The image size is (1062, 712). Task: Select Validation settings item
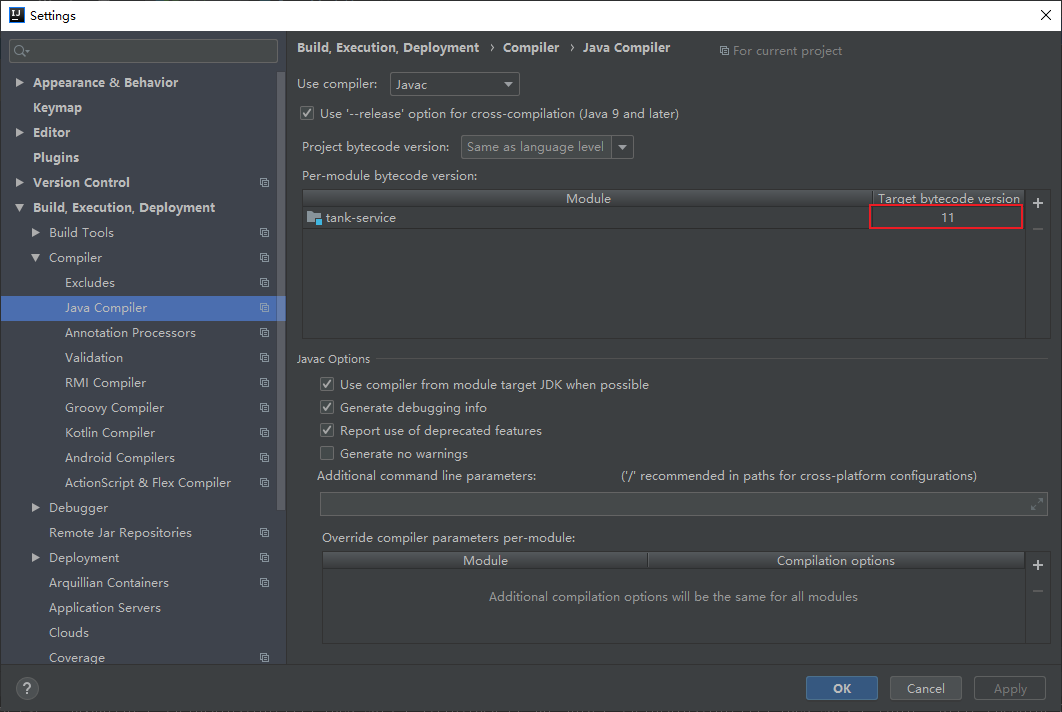tap(94, 358)
